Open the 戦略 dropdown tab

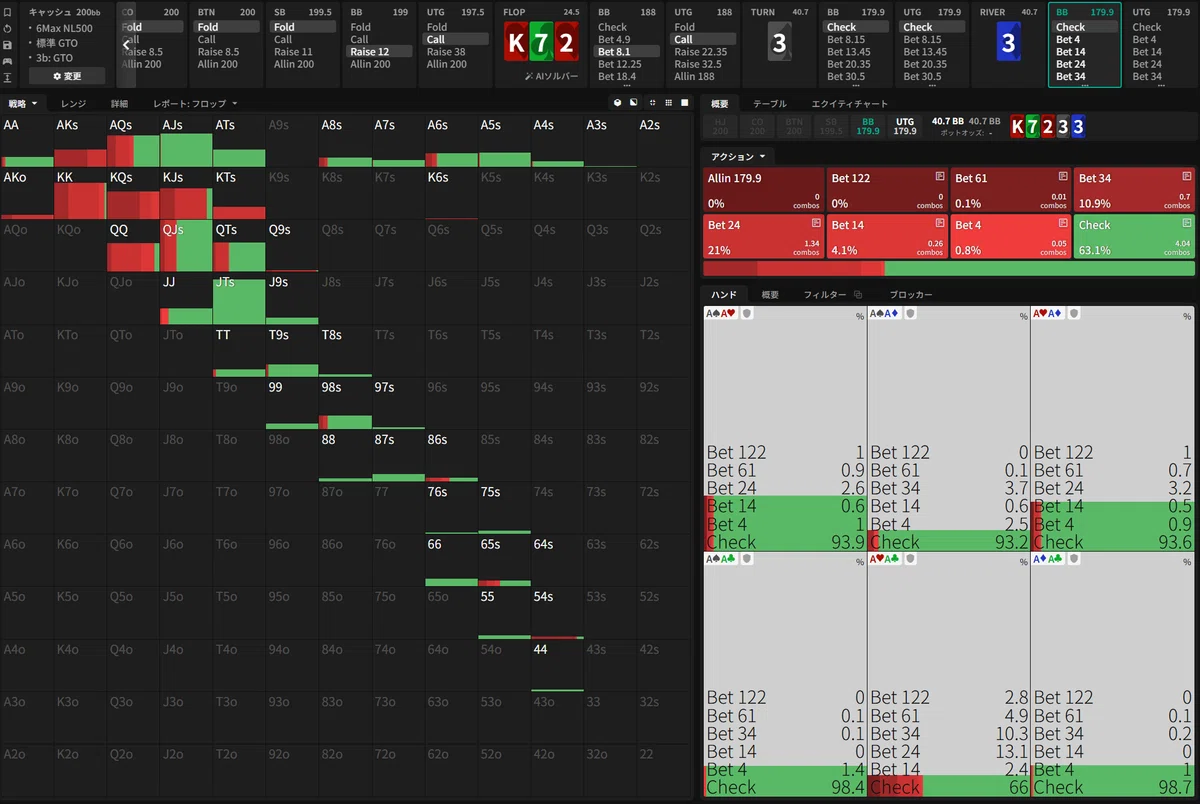[x=23, y=103]
